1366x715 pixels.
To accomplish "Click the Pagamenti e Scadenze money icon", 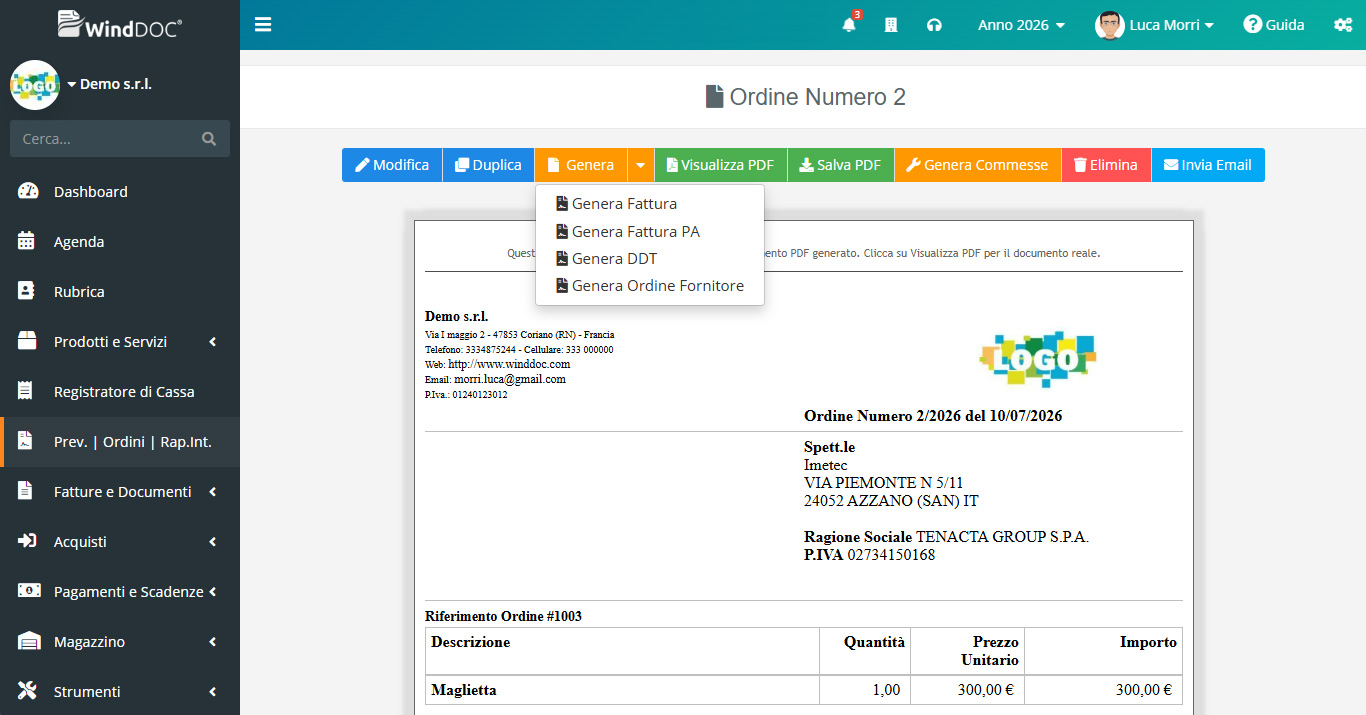I will [29, 591].
